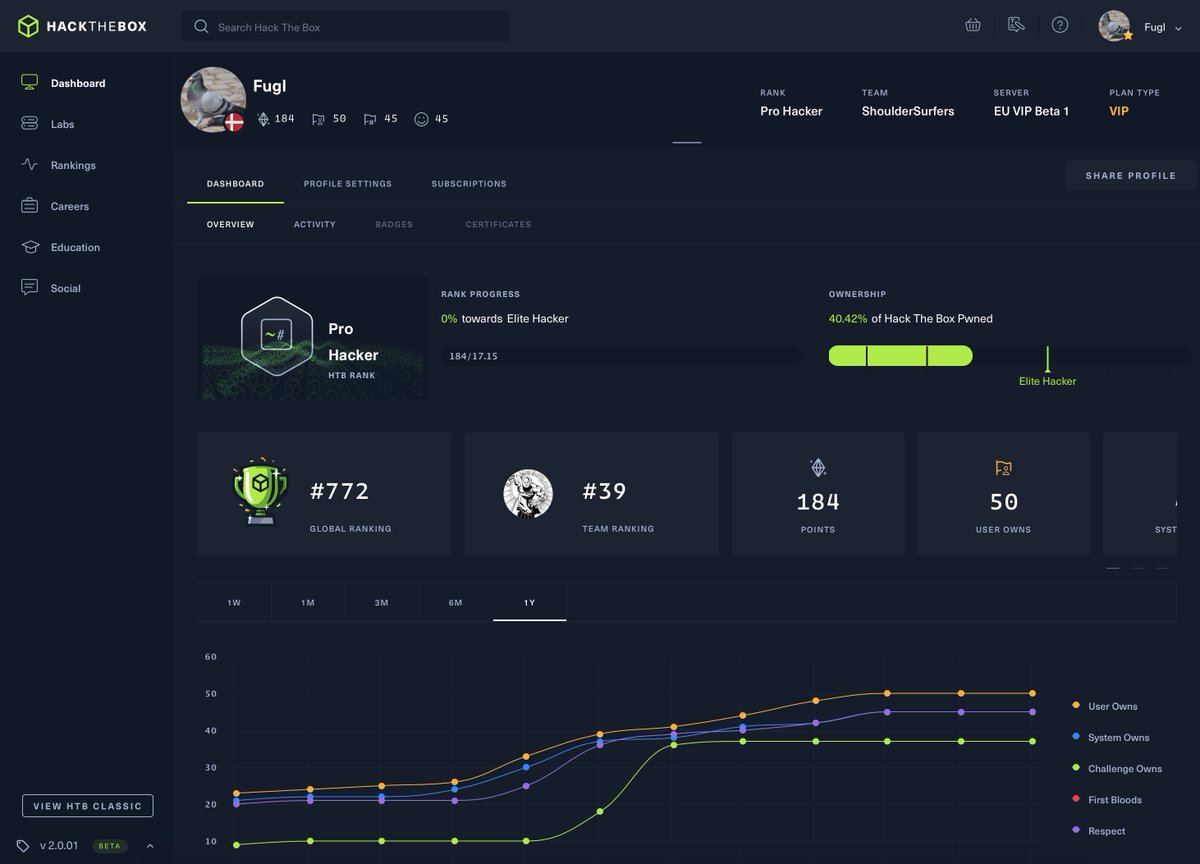The width and height of the screenshot is (1200, 864).
Task: Click the points icon in Points card
Action: pyautogui.click(x=818, y=467)
